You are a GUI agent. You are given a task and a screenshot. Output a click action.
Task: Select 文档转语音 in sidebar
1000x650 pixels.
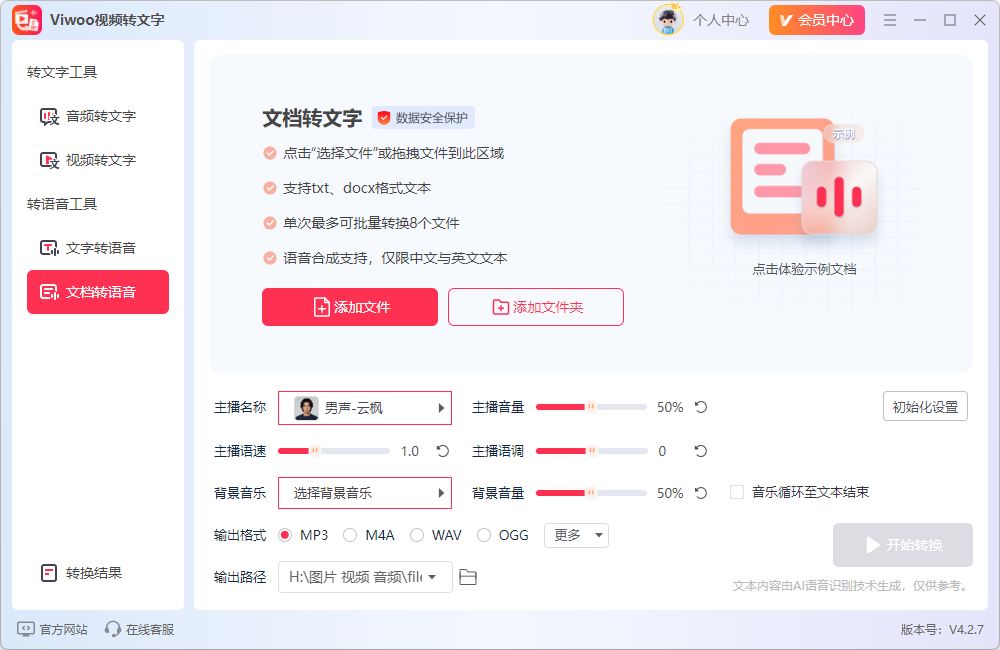98,292
